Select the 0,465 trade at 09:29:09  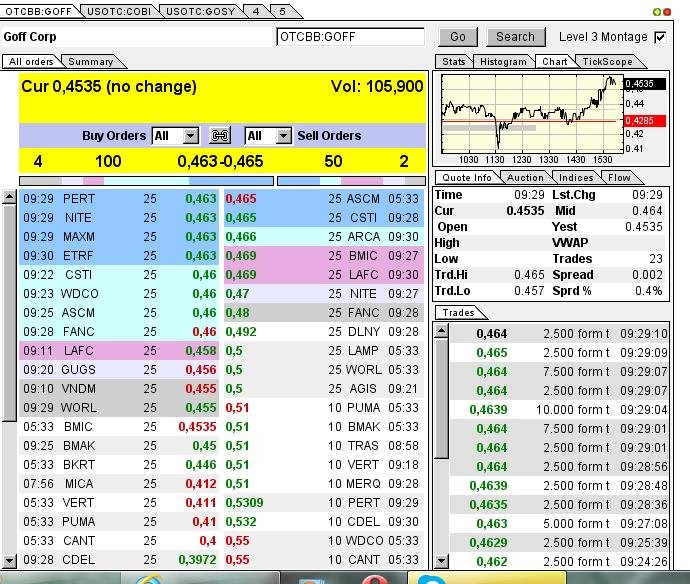point(559,353)
